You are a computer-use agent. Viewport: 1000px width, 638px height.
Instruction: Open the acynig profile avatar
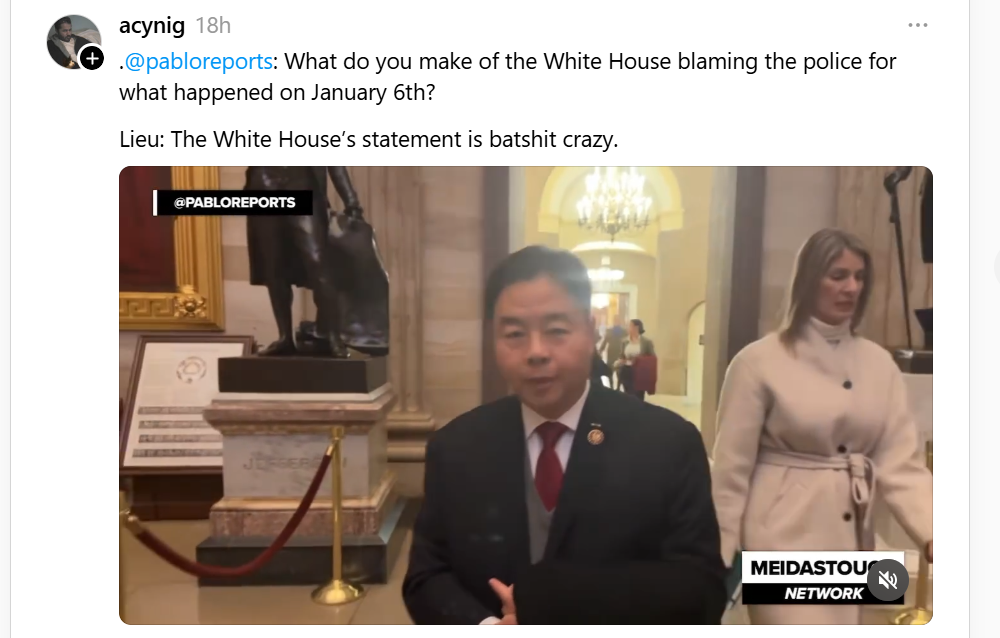click(73, 40)
